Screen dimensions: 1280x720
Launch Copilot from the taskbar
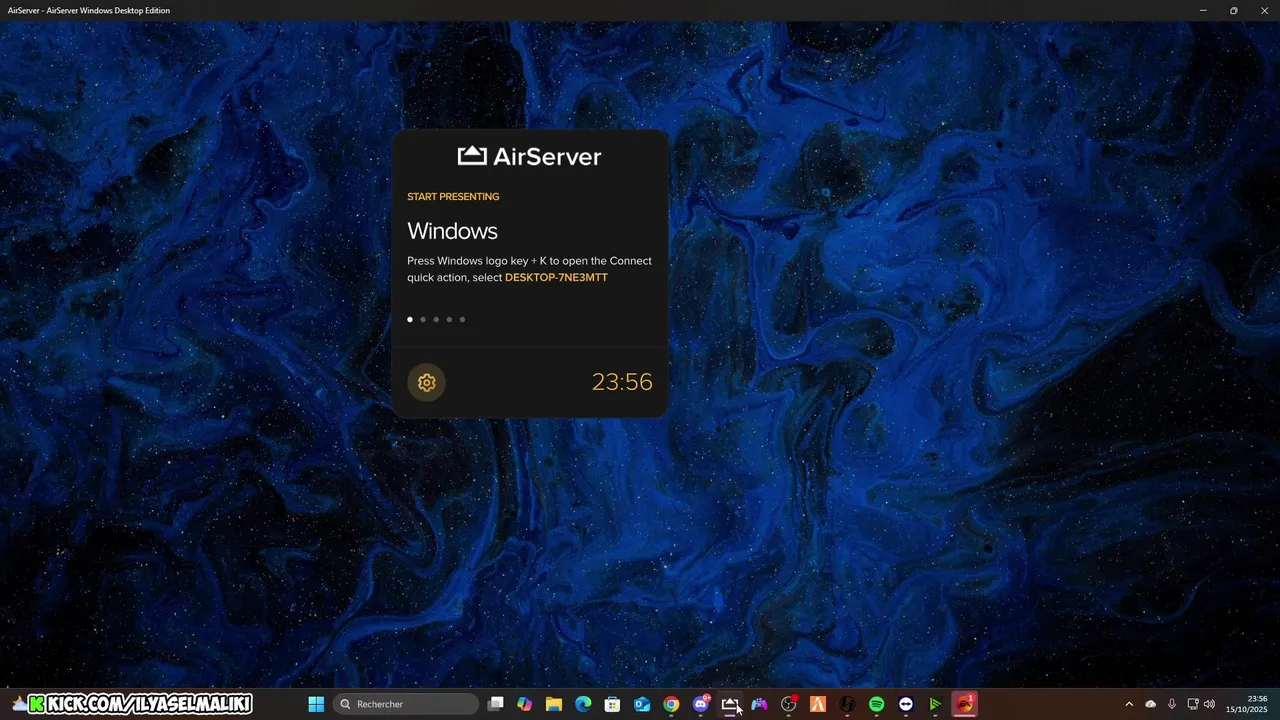point(524,704)
